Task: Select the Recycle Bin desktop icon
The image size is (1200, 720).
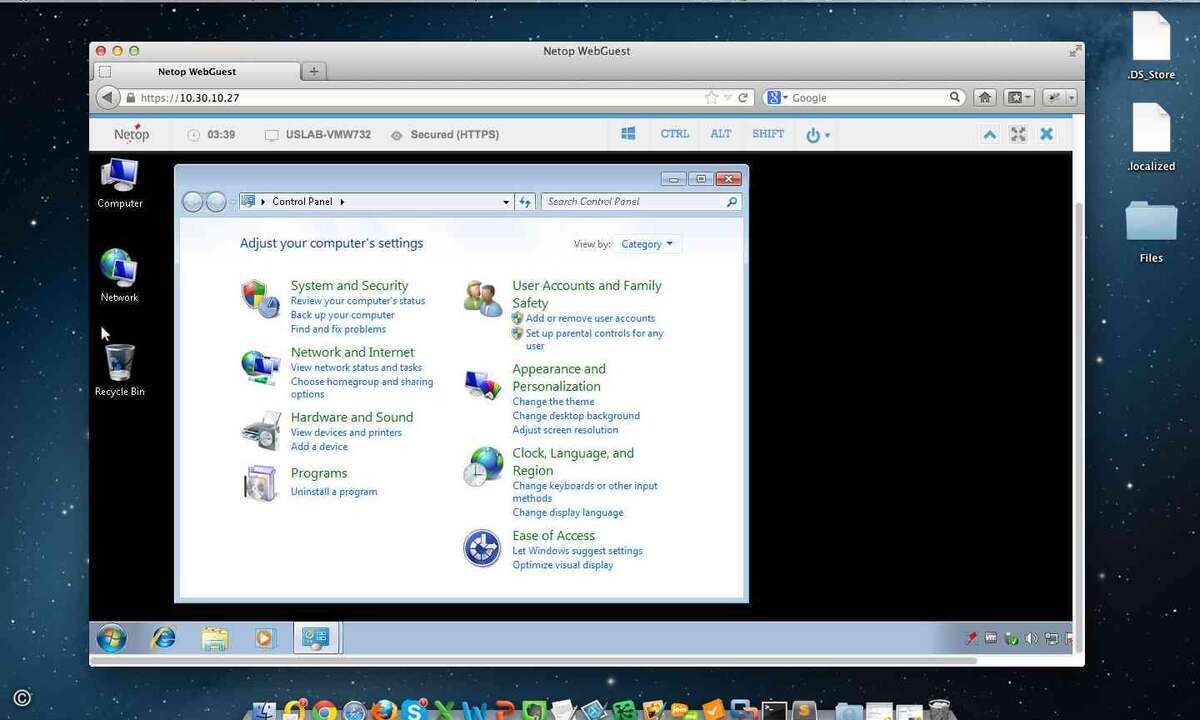Action: (x=120, y=370)
